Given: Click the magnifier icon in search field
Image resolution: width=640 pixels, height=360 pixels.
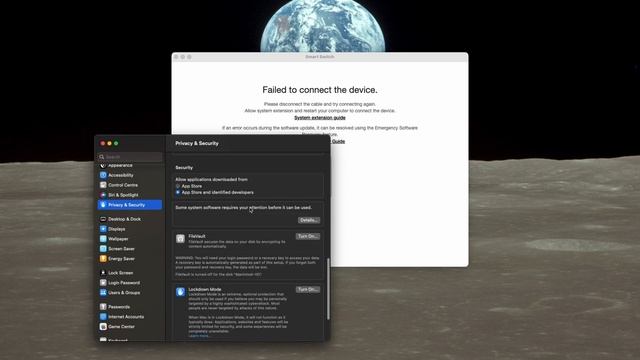Looking at the screenshot, I should tap(102, 157).
